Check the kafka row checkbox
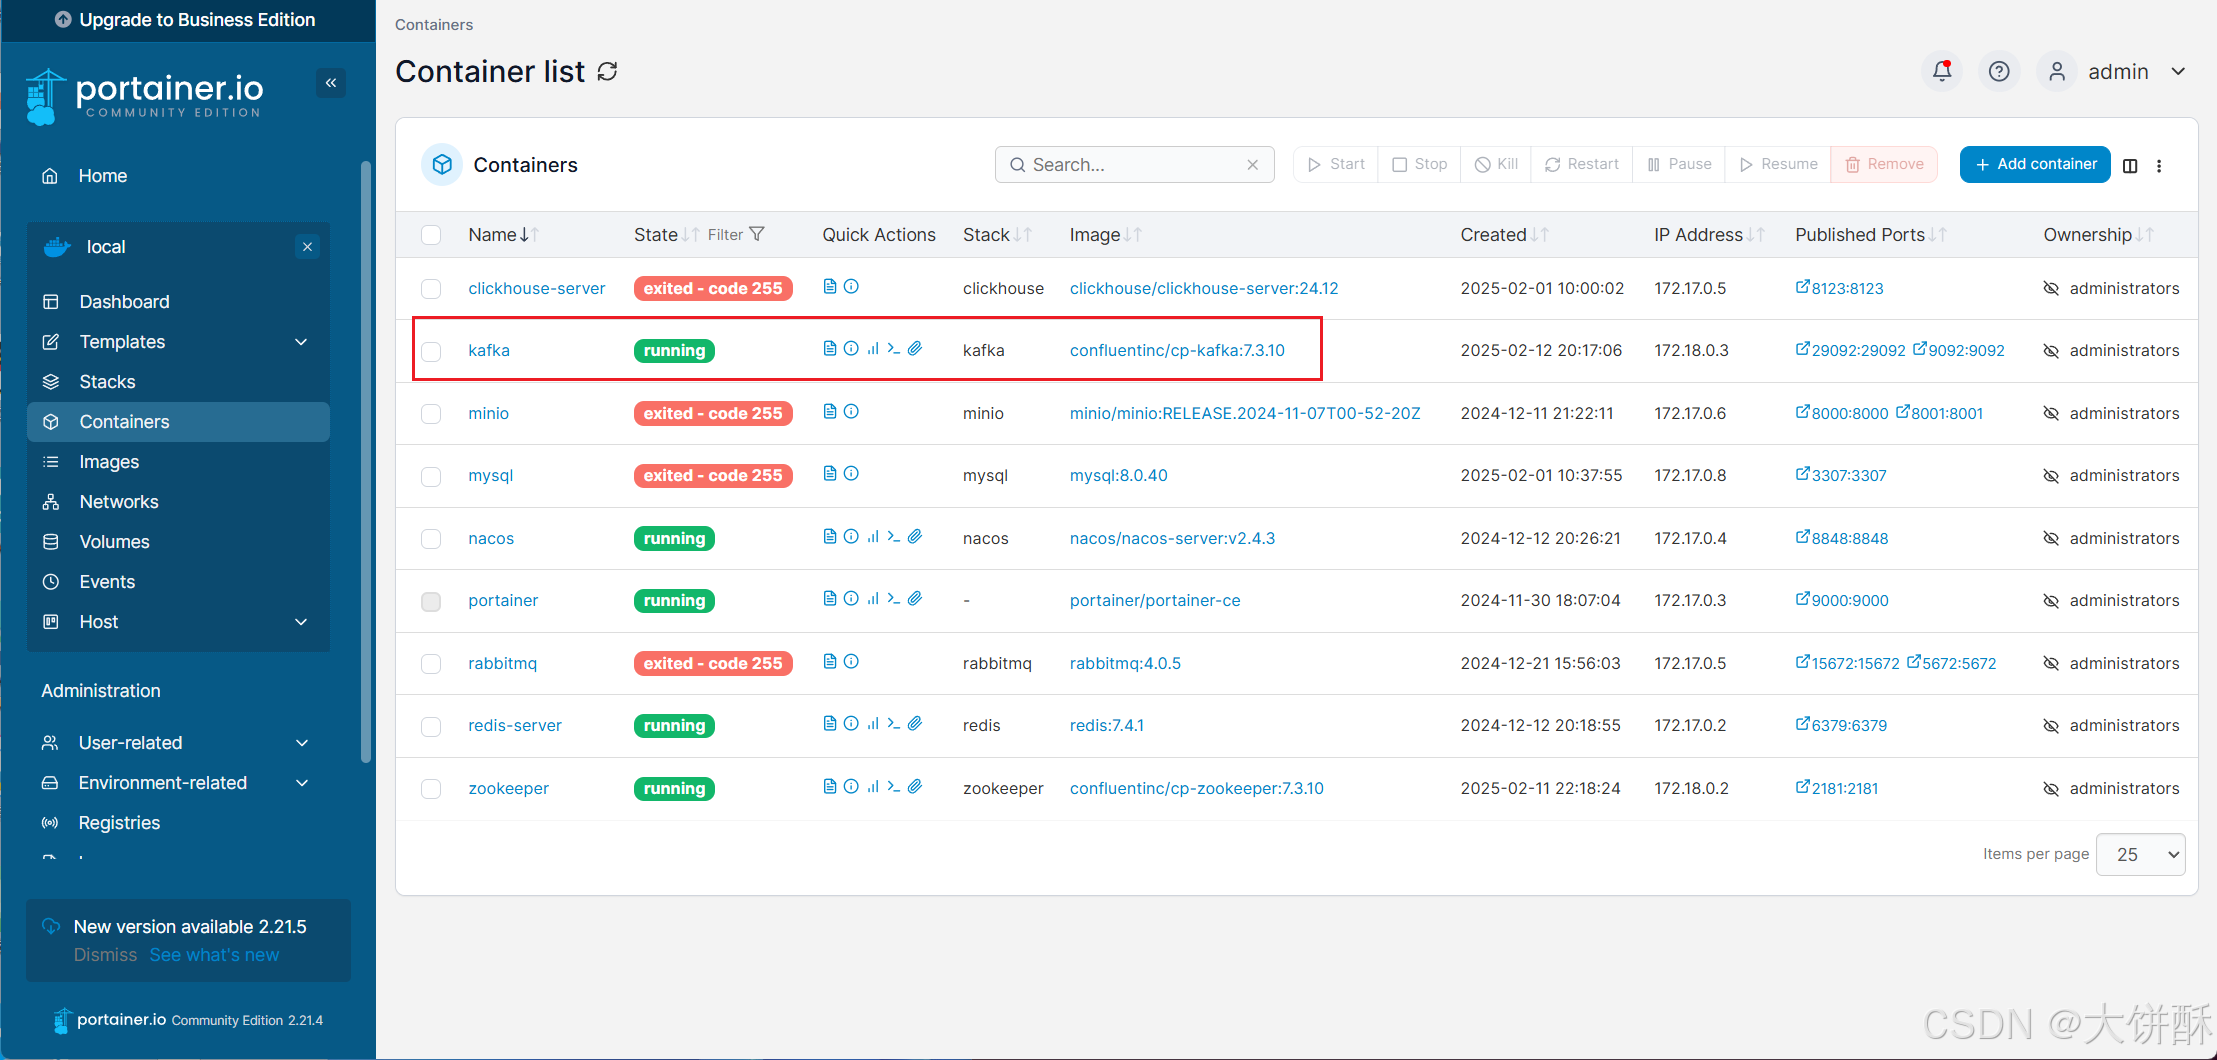The height and width of the screenshot is (1060, 2217). point(431,351)
